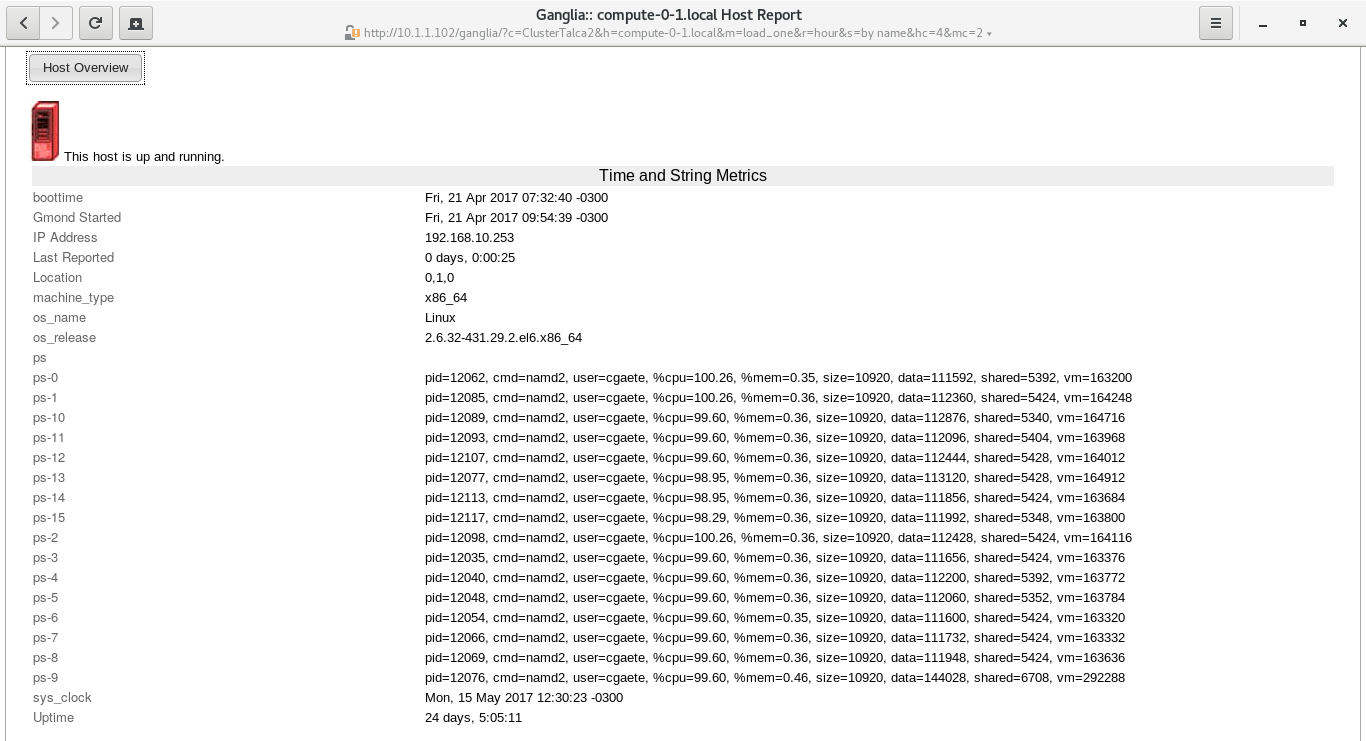Click the insecure lock icon beside the URL

coord(351,33)
